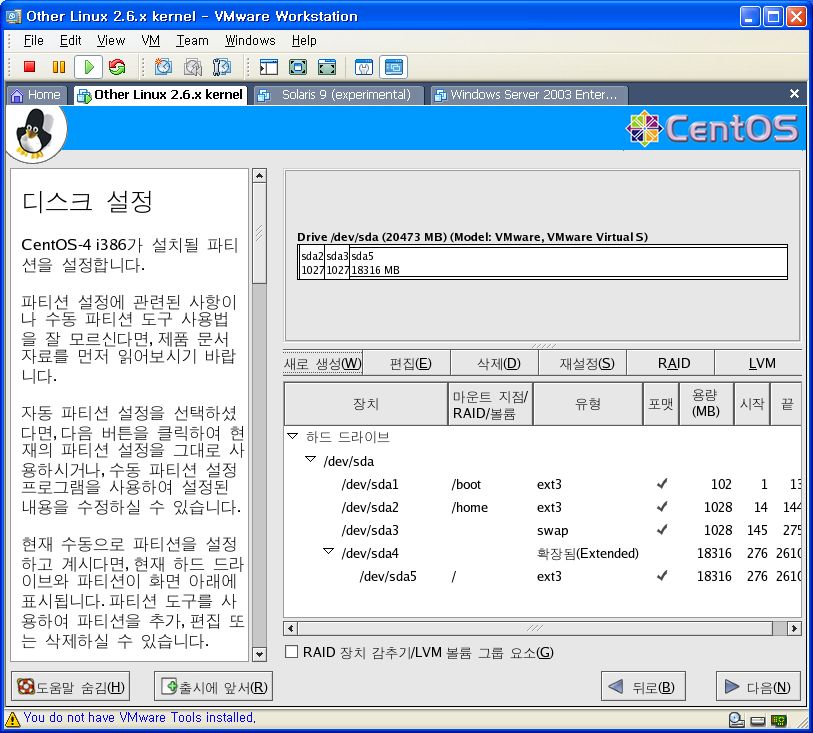The height and width of the screenshot is (733, 813).
Task: Click the 새로 생성(W) new partition button
Action: (x=323, y=363)
